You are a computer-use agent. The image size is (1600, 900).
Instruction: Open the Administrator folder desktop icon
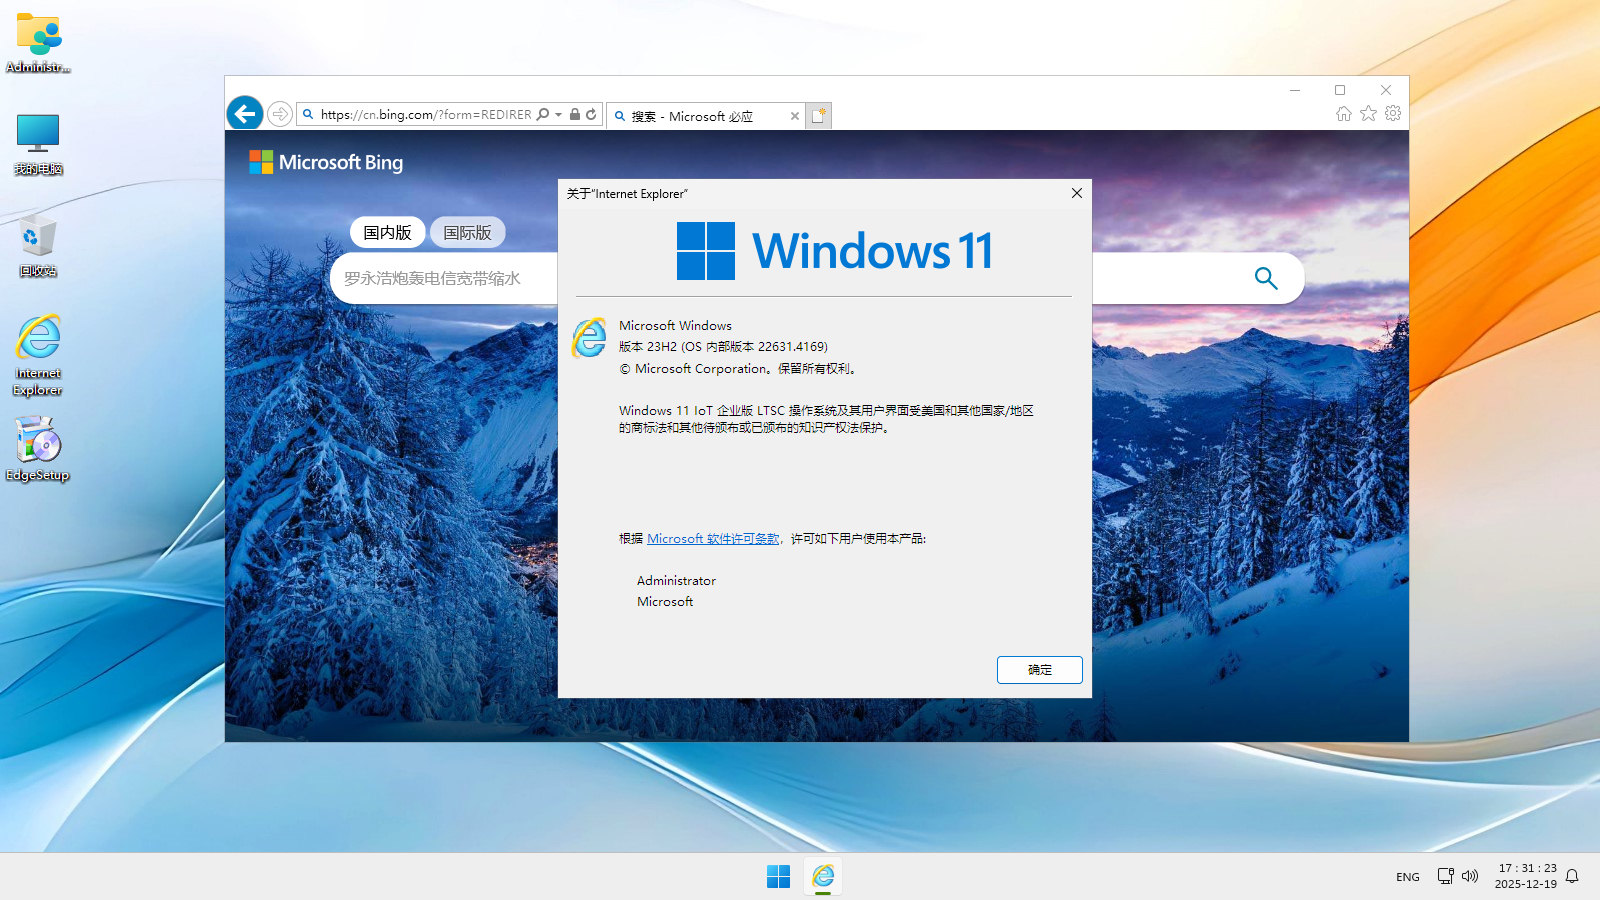pyautogui.click(x=38, y=43)
